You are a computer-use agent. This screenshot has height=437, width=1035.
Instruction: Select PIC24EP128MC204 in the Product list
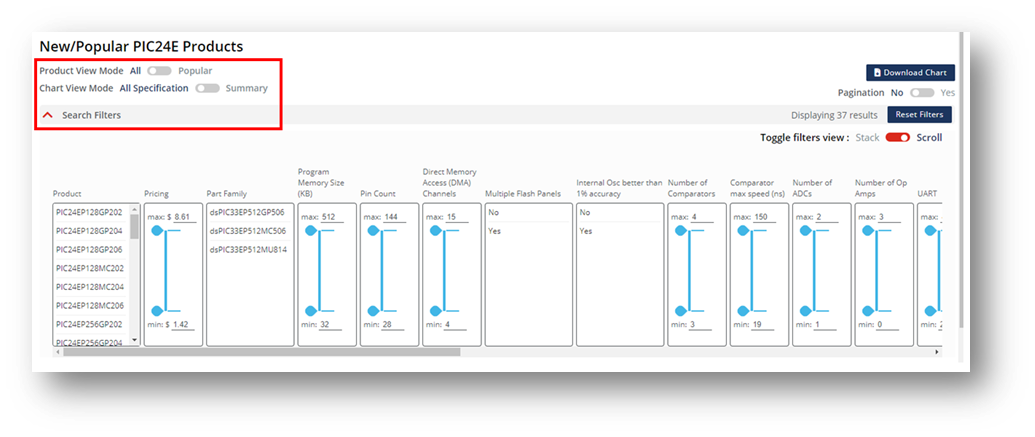click(x=89, y=287)
